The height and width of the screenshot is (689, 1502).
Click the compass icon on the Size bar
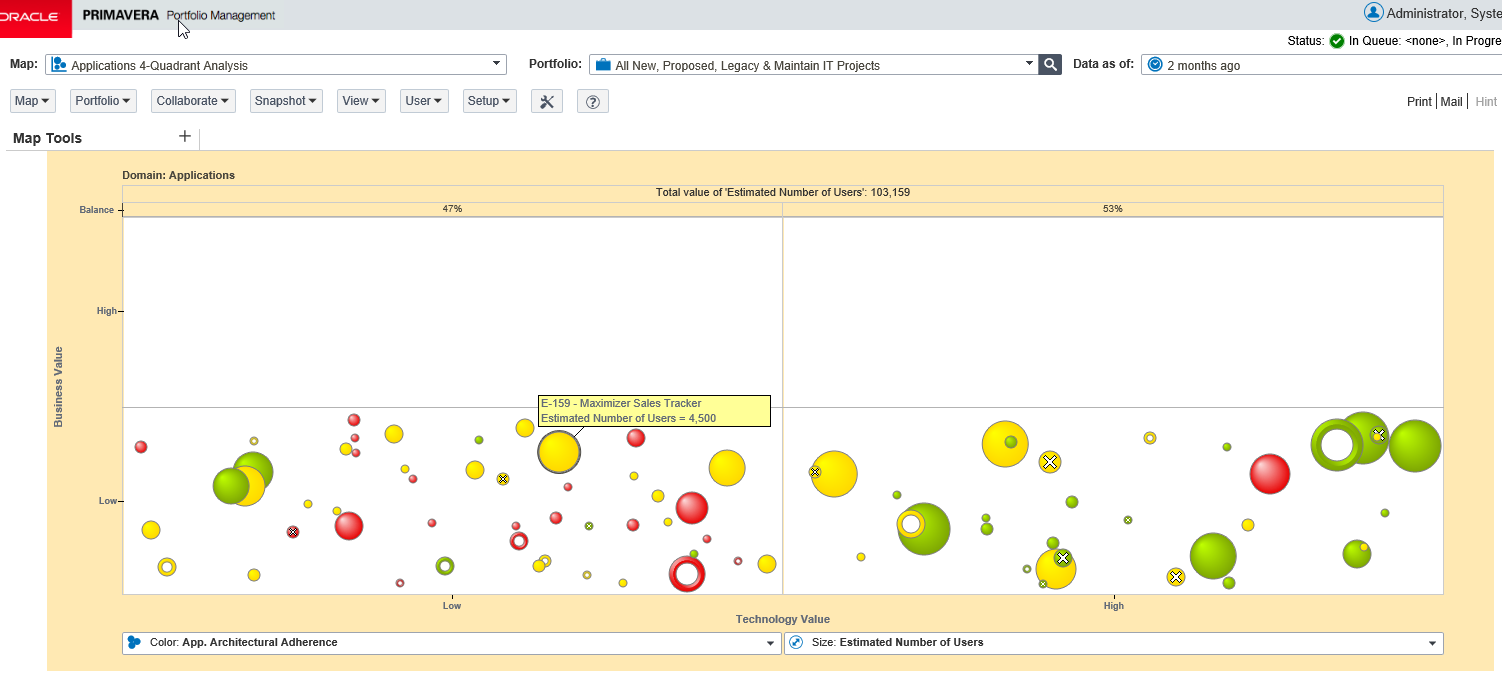[x=795, y=643]
